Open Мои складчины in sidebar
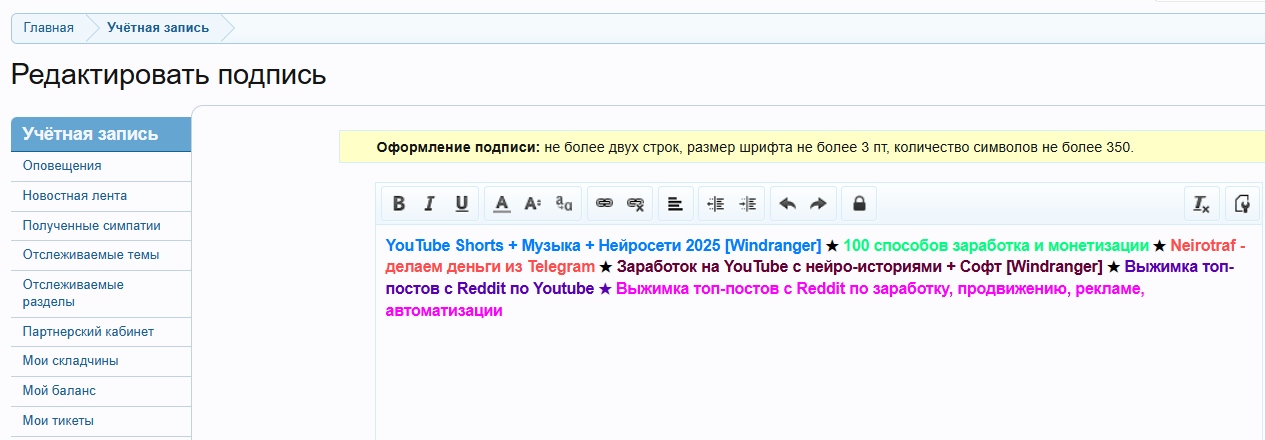 101,361
